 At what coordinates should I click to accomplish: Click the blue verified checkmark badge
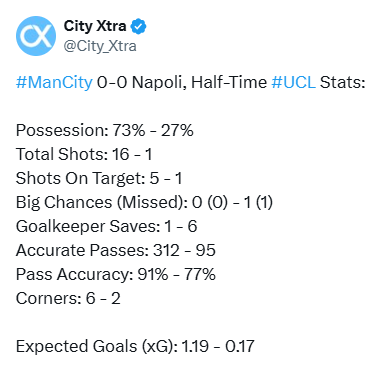click(138, 27)
